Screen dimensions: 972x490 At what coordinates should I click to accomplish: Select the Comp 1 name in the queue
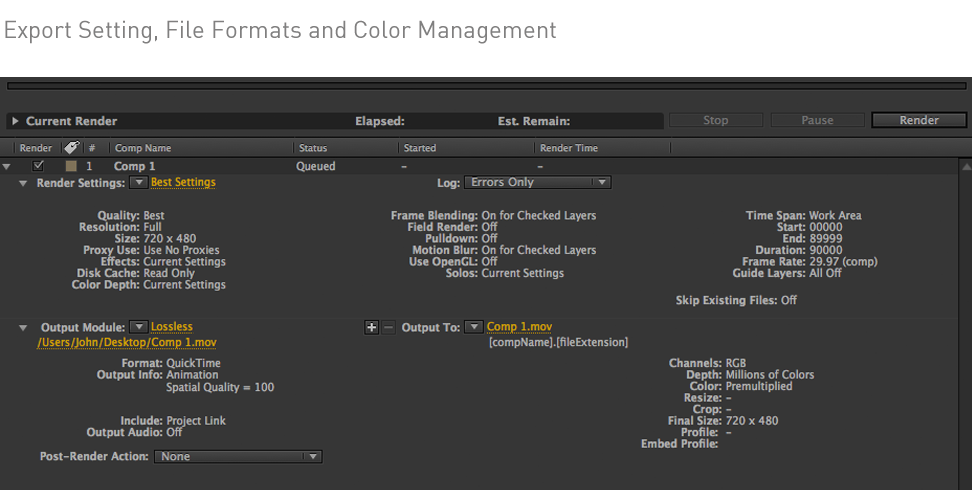(135, 166)
